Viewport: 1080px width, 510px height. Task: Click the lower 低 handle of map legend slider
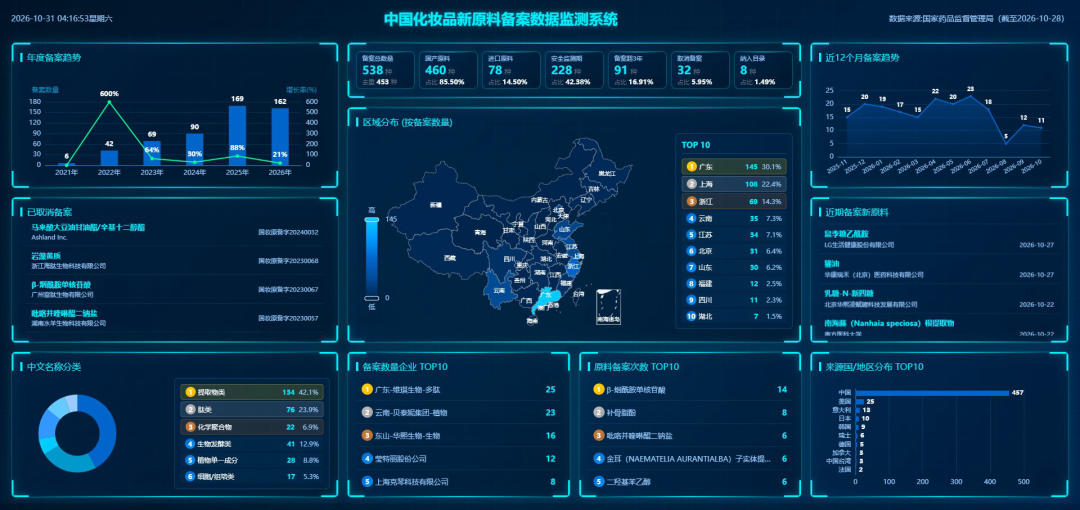click(372, 298)
